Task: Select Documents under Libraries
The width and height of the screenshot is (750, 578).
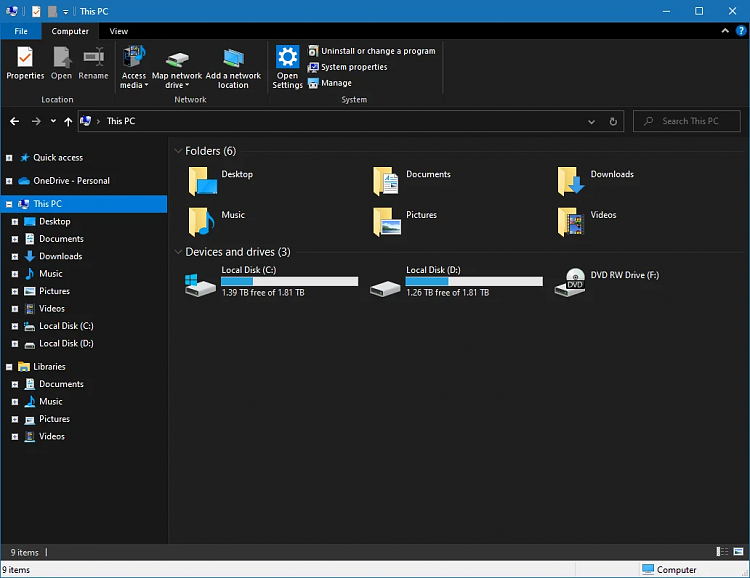Action: pos(61,384)
